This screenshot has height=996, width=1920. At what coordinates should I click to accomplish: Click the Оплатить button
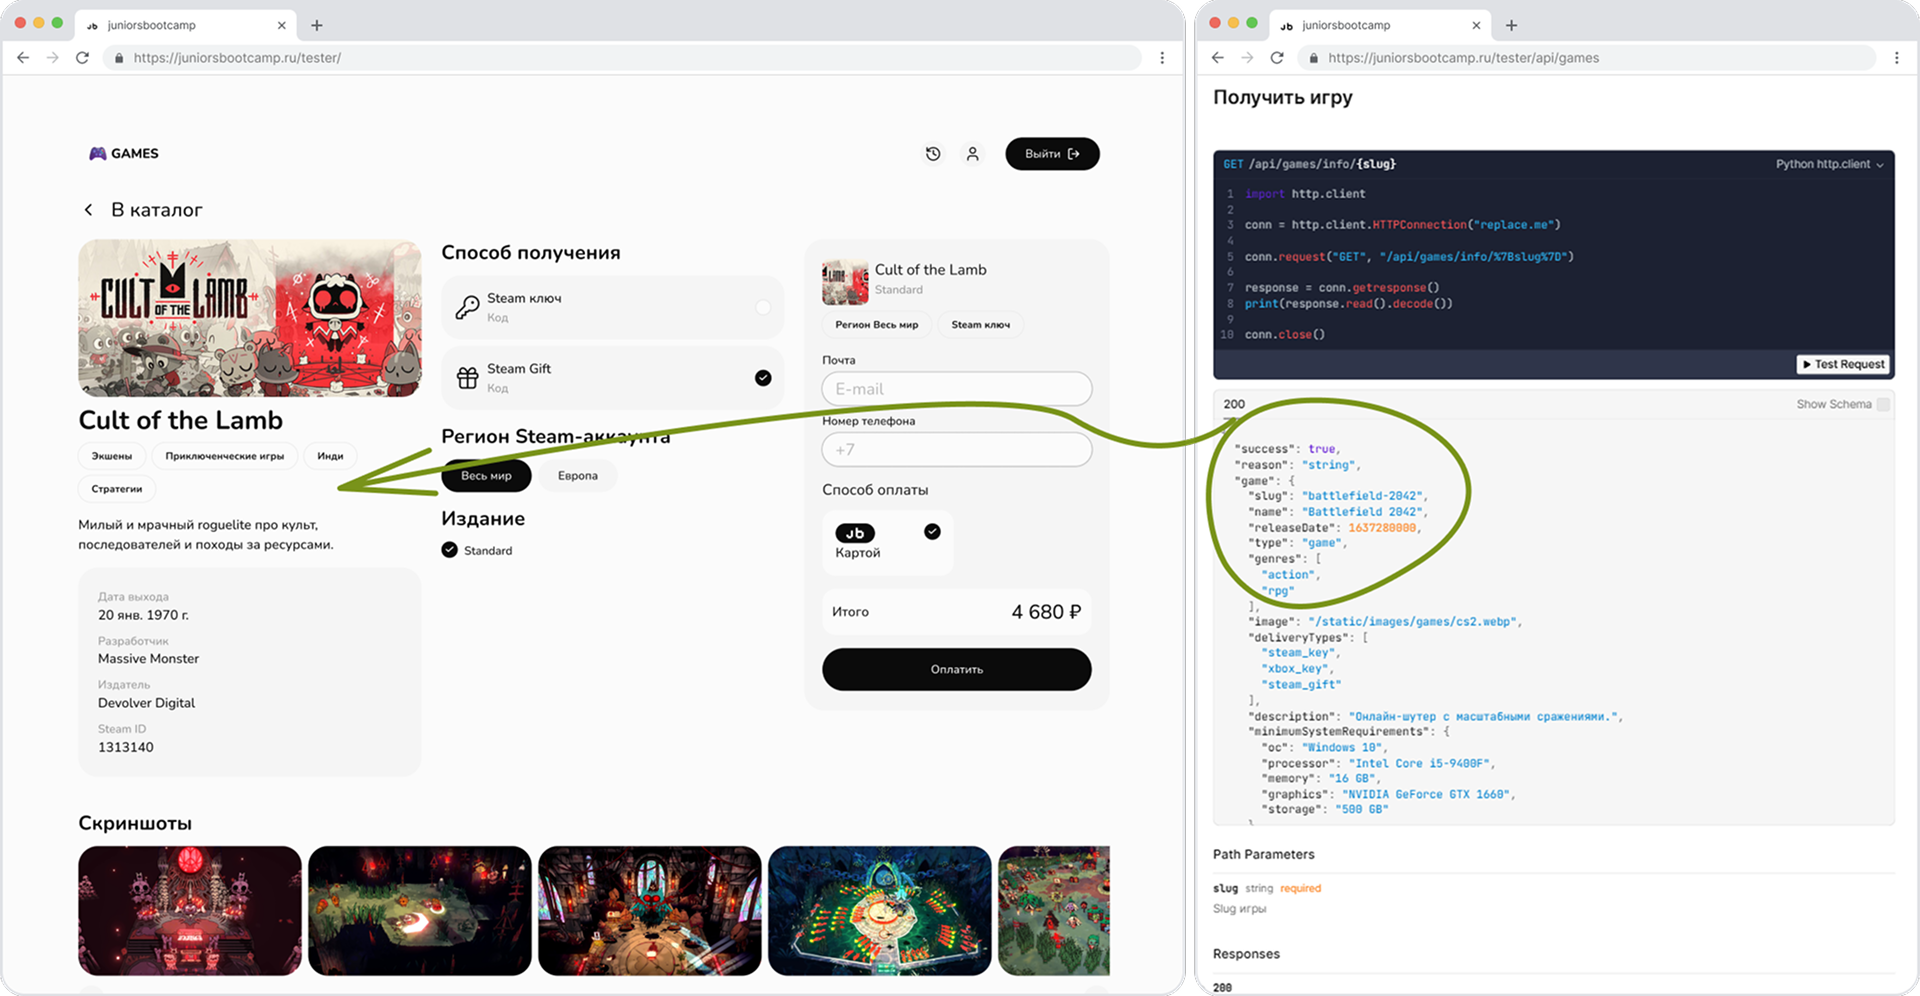957,669
